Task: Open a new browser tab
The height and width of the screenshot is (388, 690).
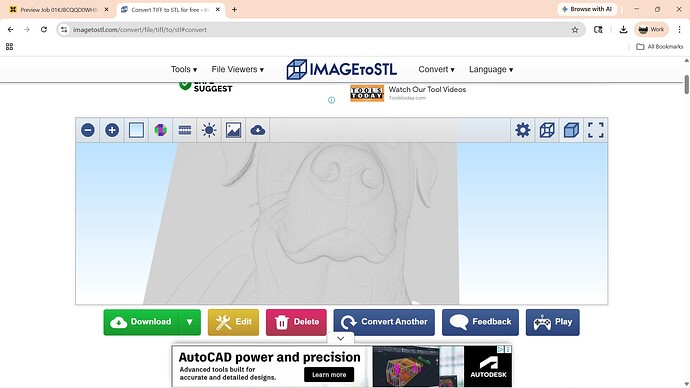Action: (235, 9)
